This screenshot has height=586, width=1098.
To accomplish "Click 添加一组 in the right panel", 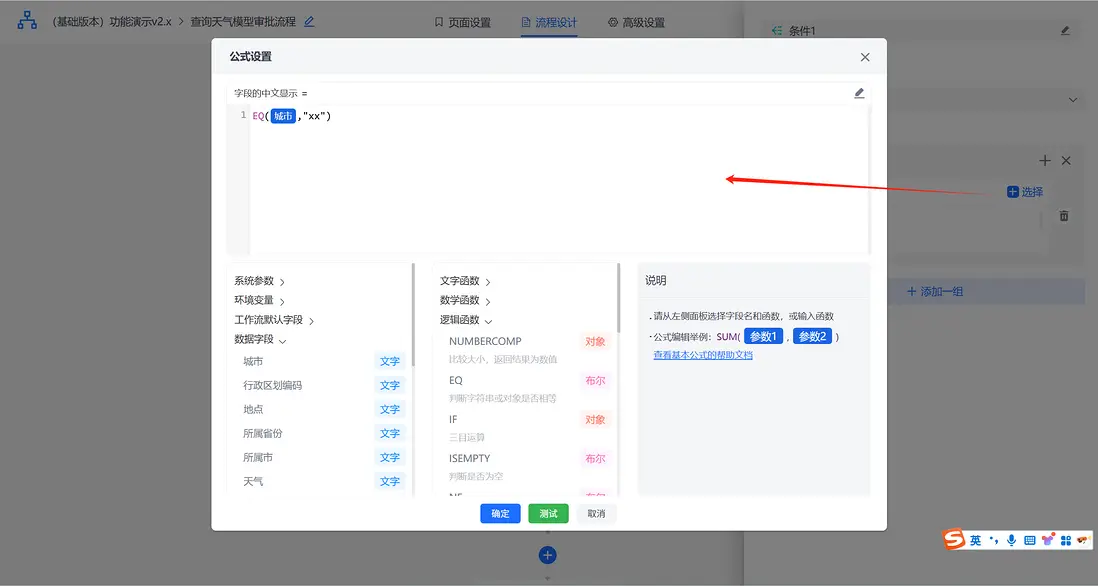I will tap(936, 291).
